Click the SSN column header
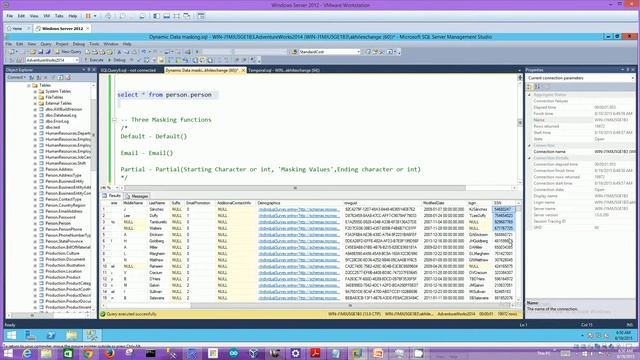The image size is (640, 360). click(504, 203)
